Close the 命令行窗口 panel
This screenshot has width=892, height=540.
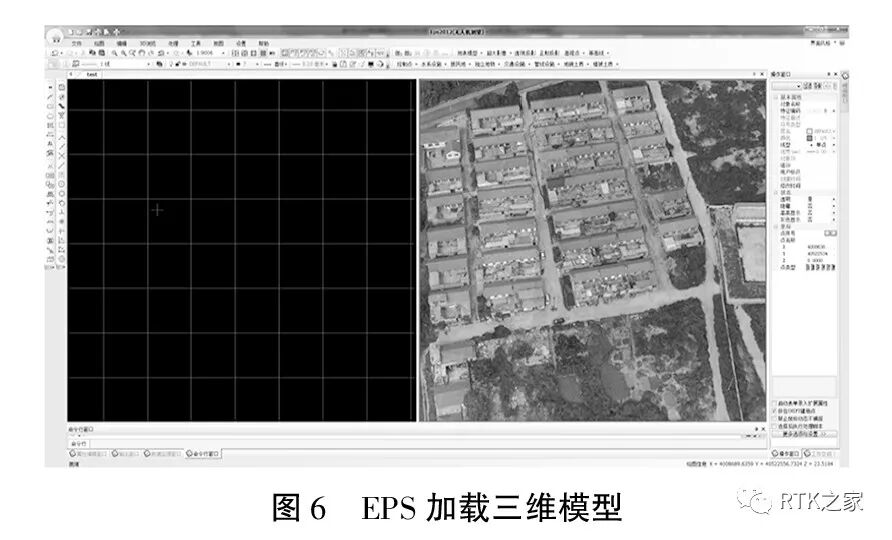click(x=763, y=430)
